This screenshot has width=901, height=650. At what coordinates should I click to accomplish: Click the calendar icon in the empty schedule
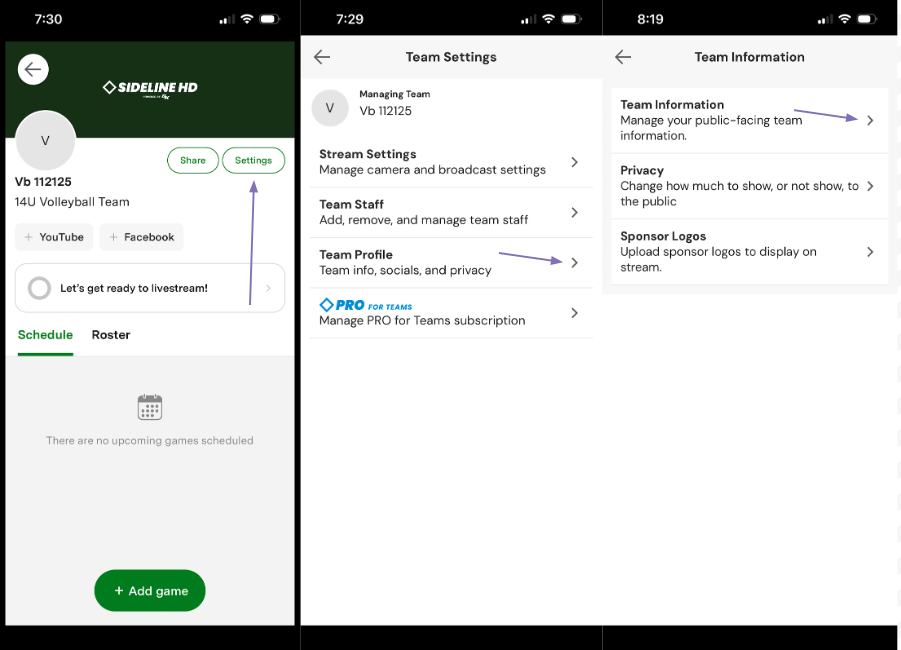click(x=150, y=407)
